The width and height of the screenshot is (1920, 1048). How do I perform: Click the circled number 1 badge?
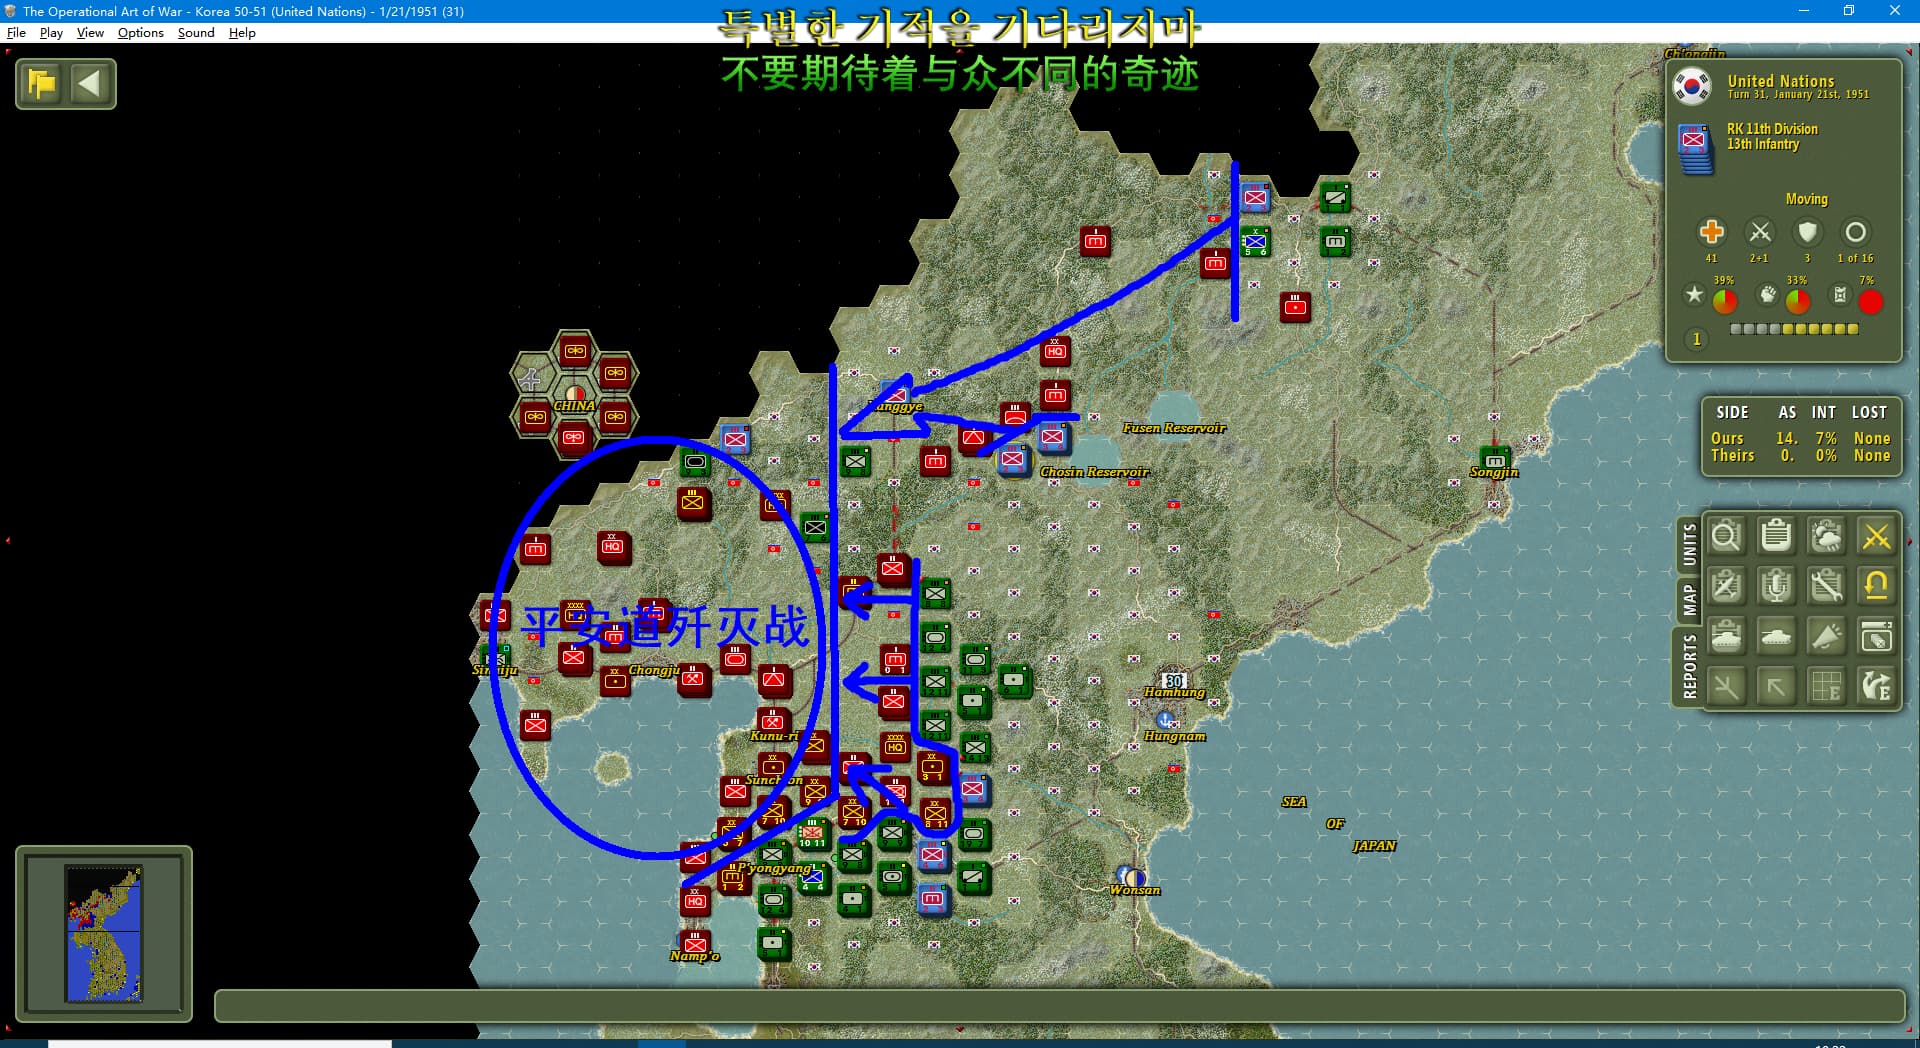pos(1696,339)
